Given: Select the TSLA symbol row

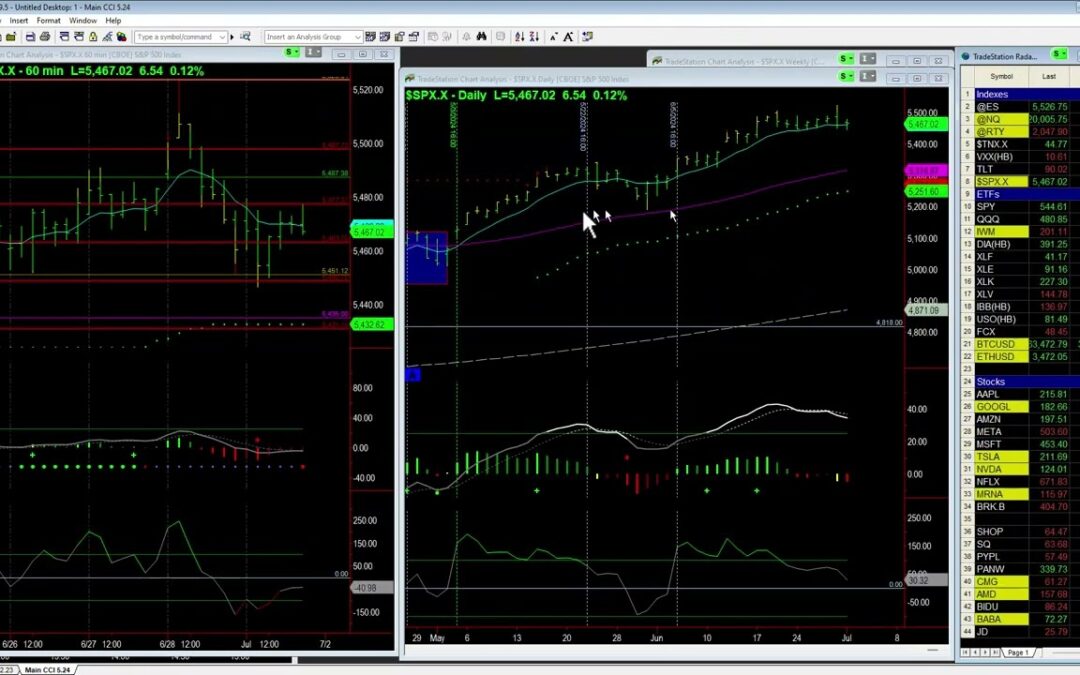Looking at the screenshot, I should 1020,456.
